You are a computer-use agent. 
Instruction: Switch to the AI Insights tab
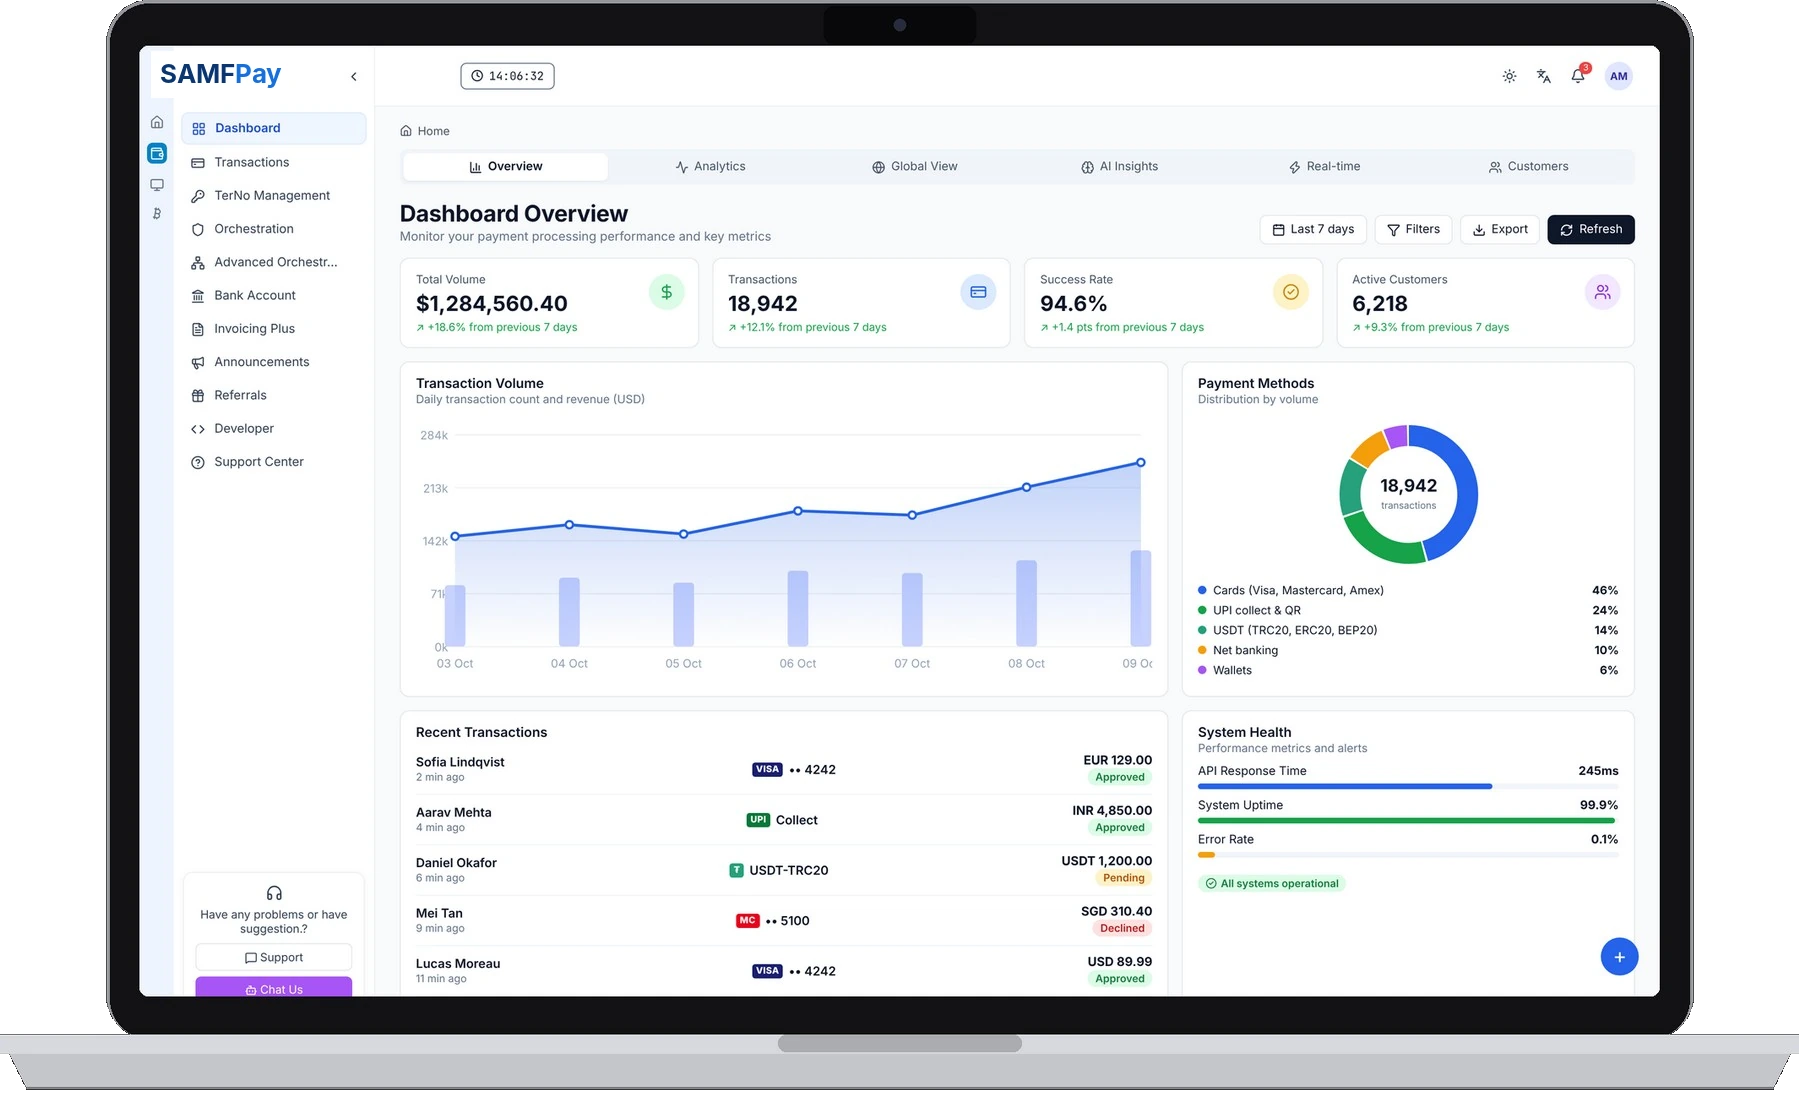coord(1120,167)
